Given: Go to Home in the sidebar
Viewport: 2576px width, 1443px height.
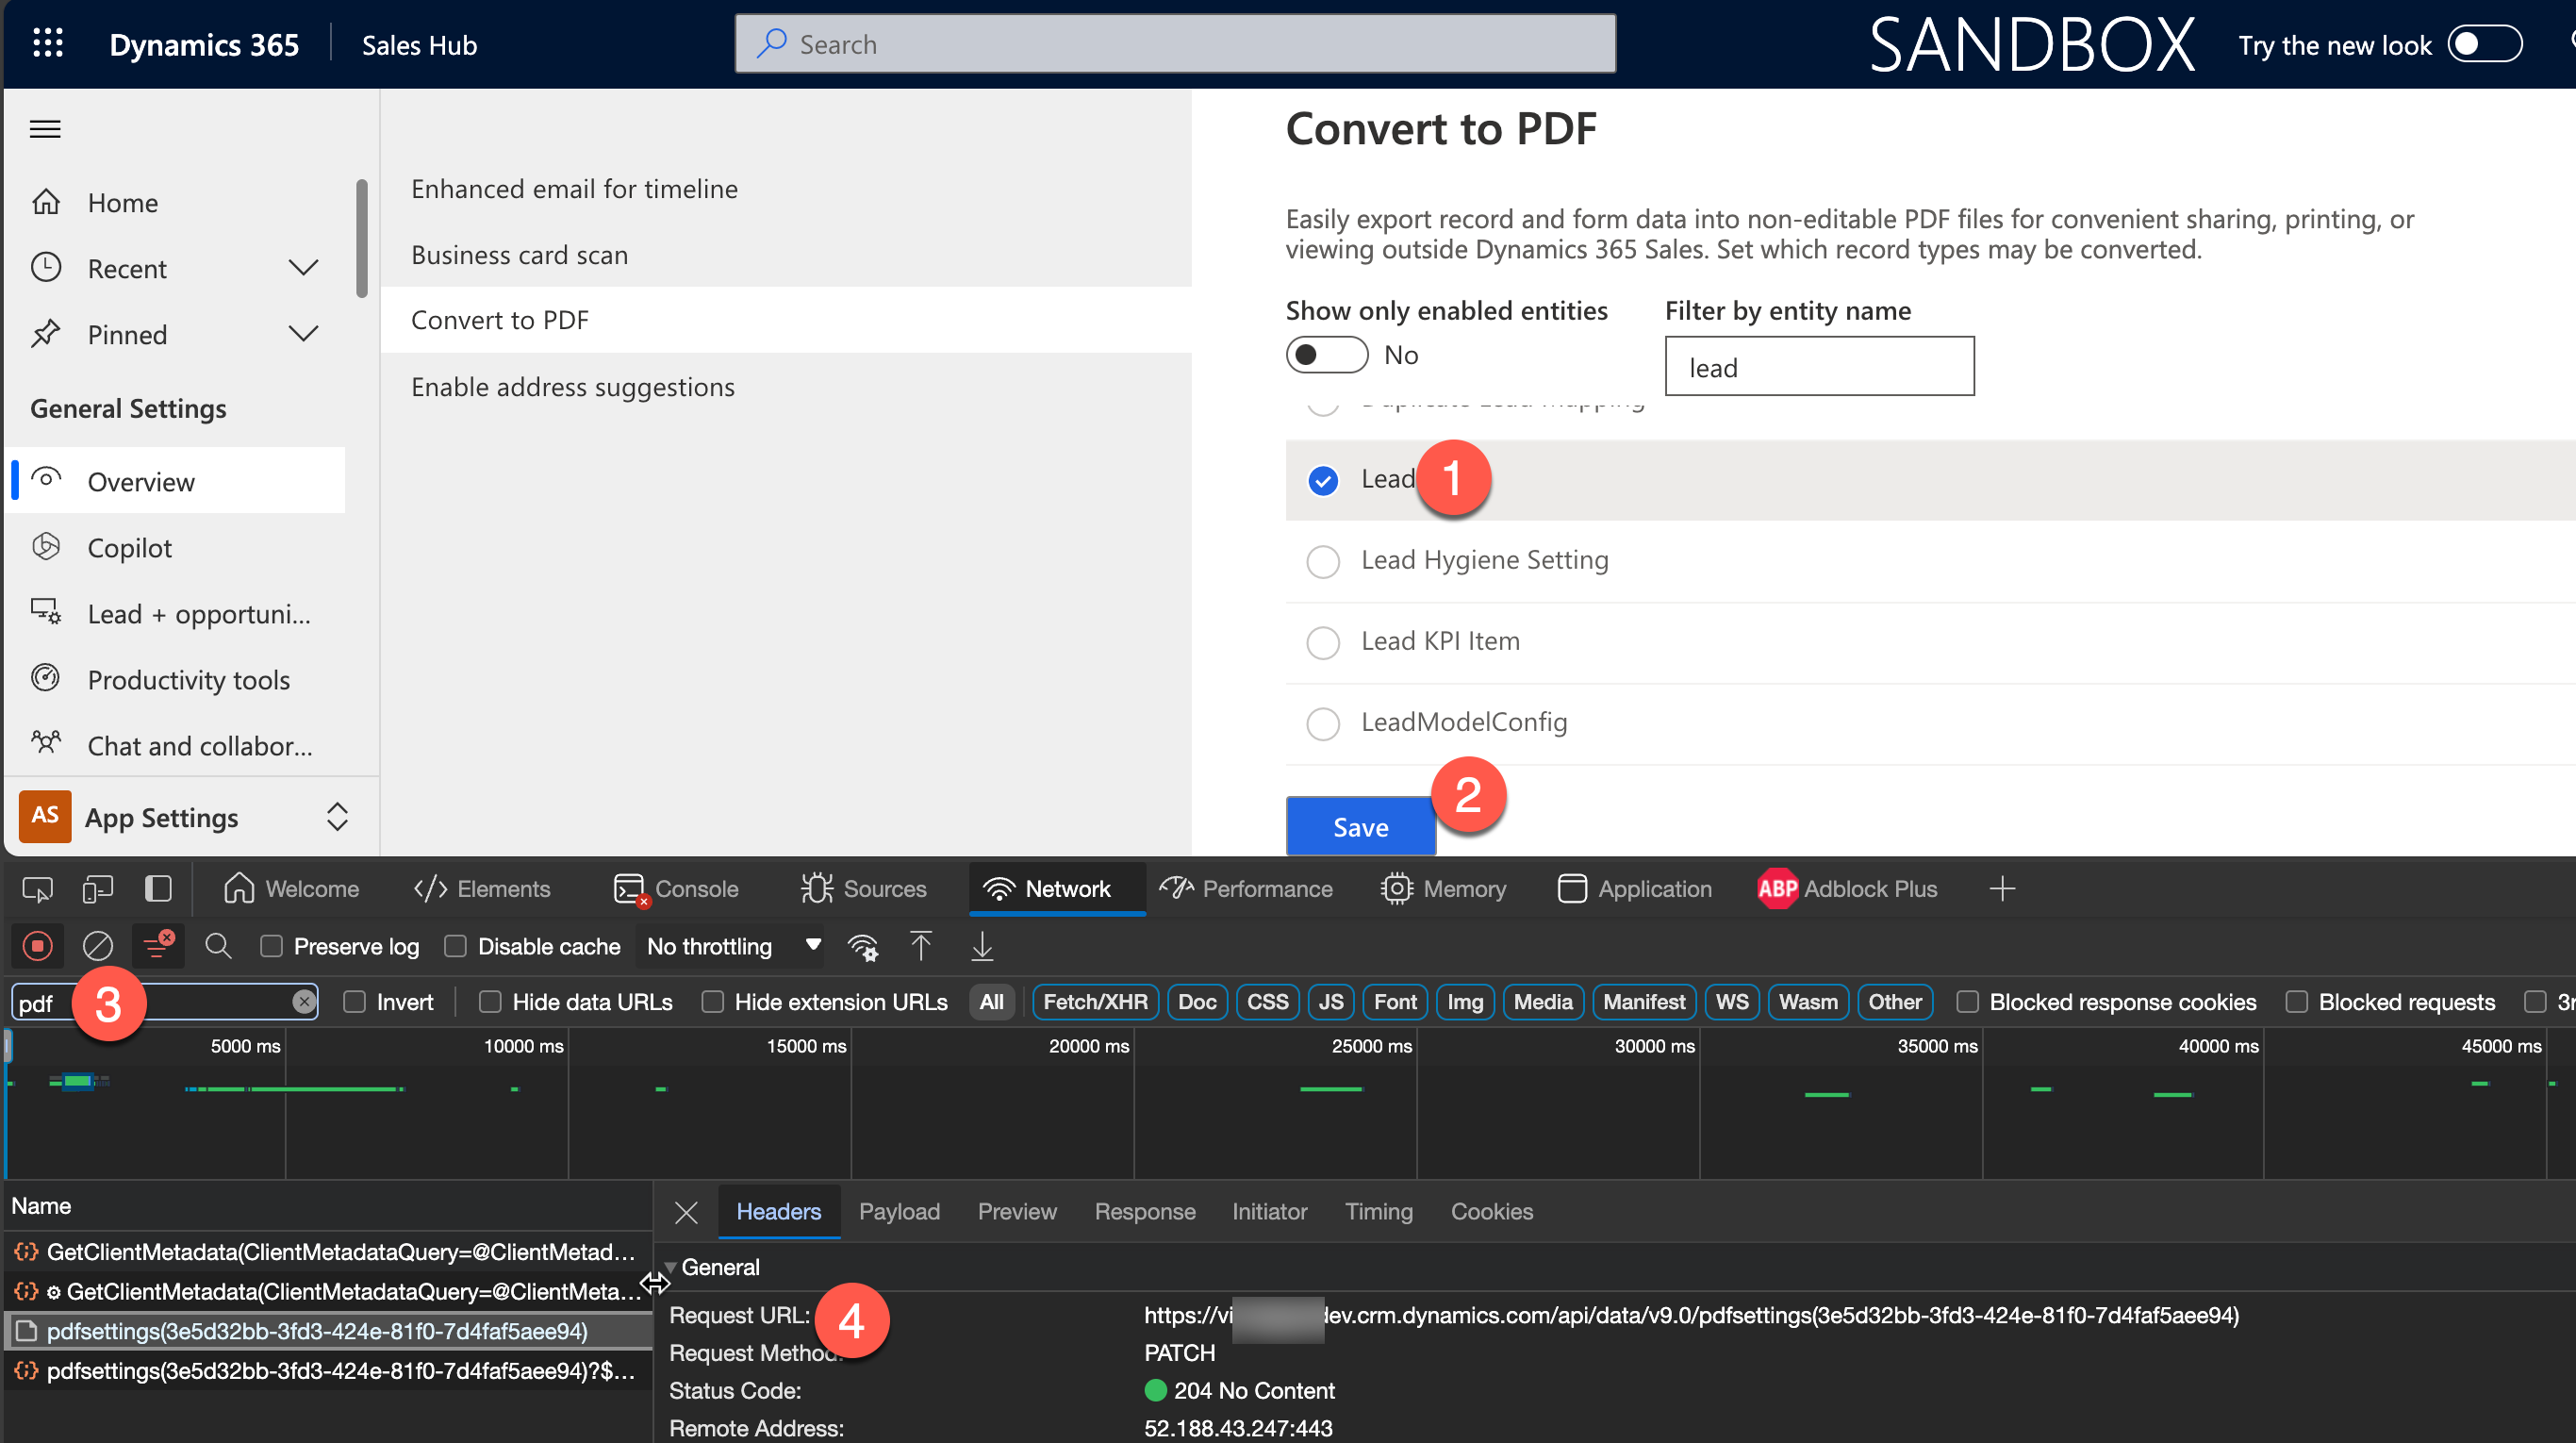Looking at the screenshot, I should [x=122, y=203].
